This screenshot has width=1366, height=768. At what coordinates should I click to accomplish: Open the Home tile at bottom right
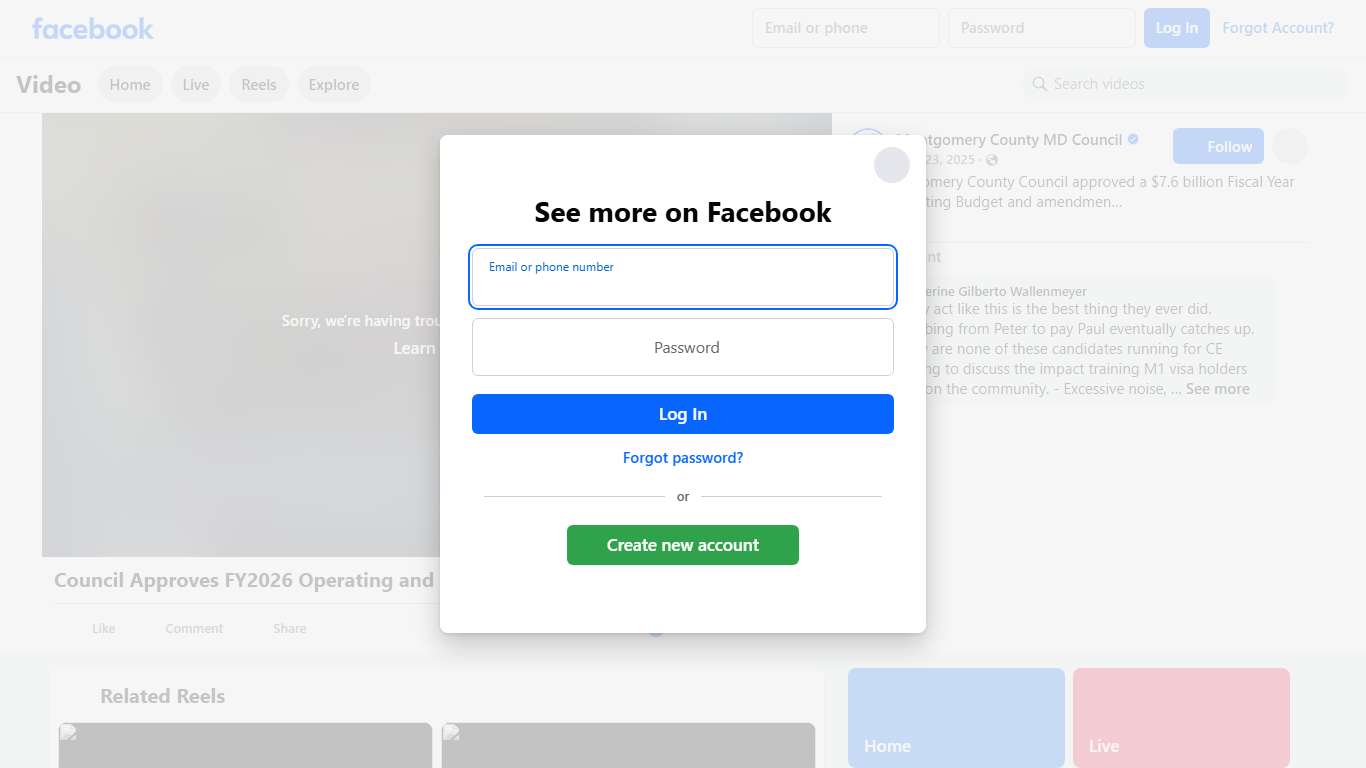pyautogui.click(x=956, y=718)
